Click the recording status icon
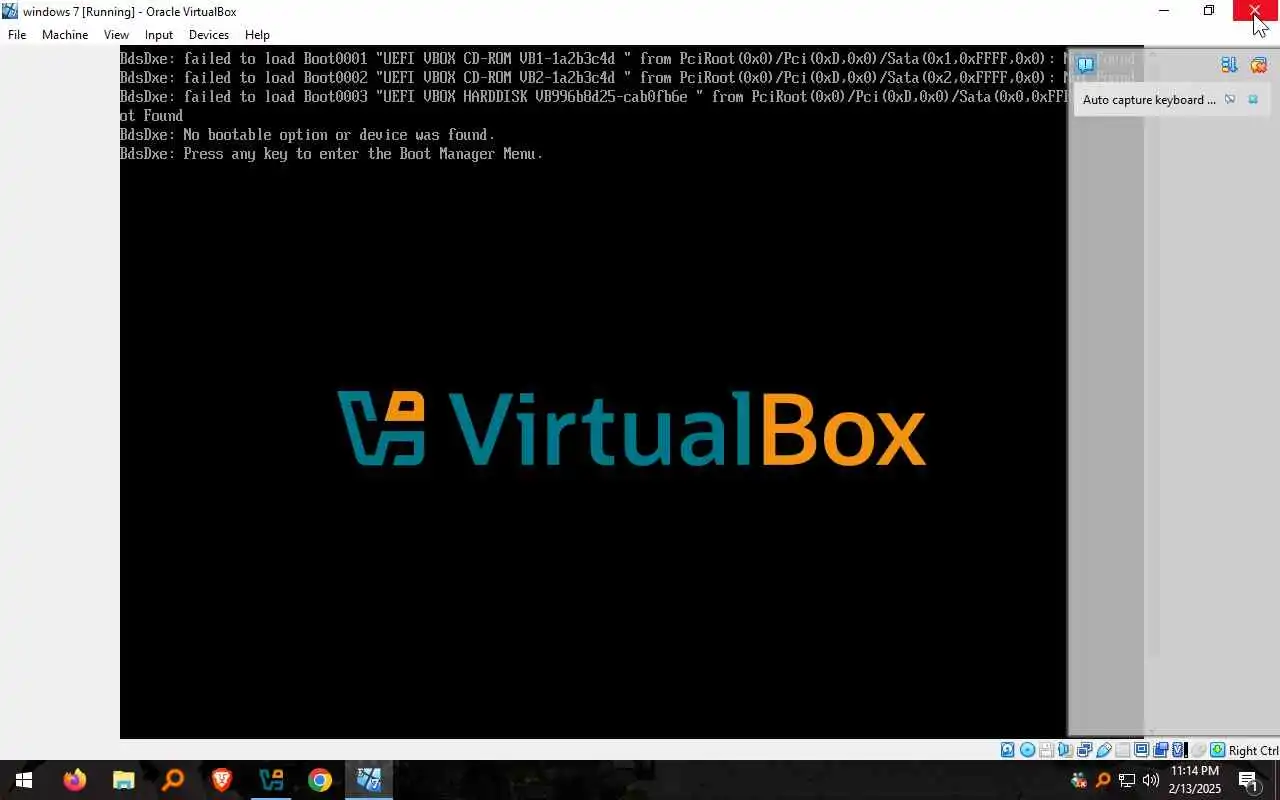Viewport: 1280px width, 800px height. [1160, 750]
